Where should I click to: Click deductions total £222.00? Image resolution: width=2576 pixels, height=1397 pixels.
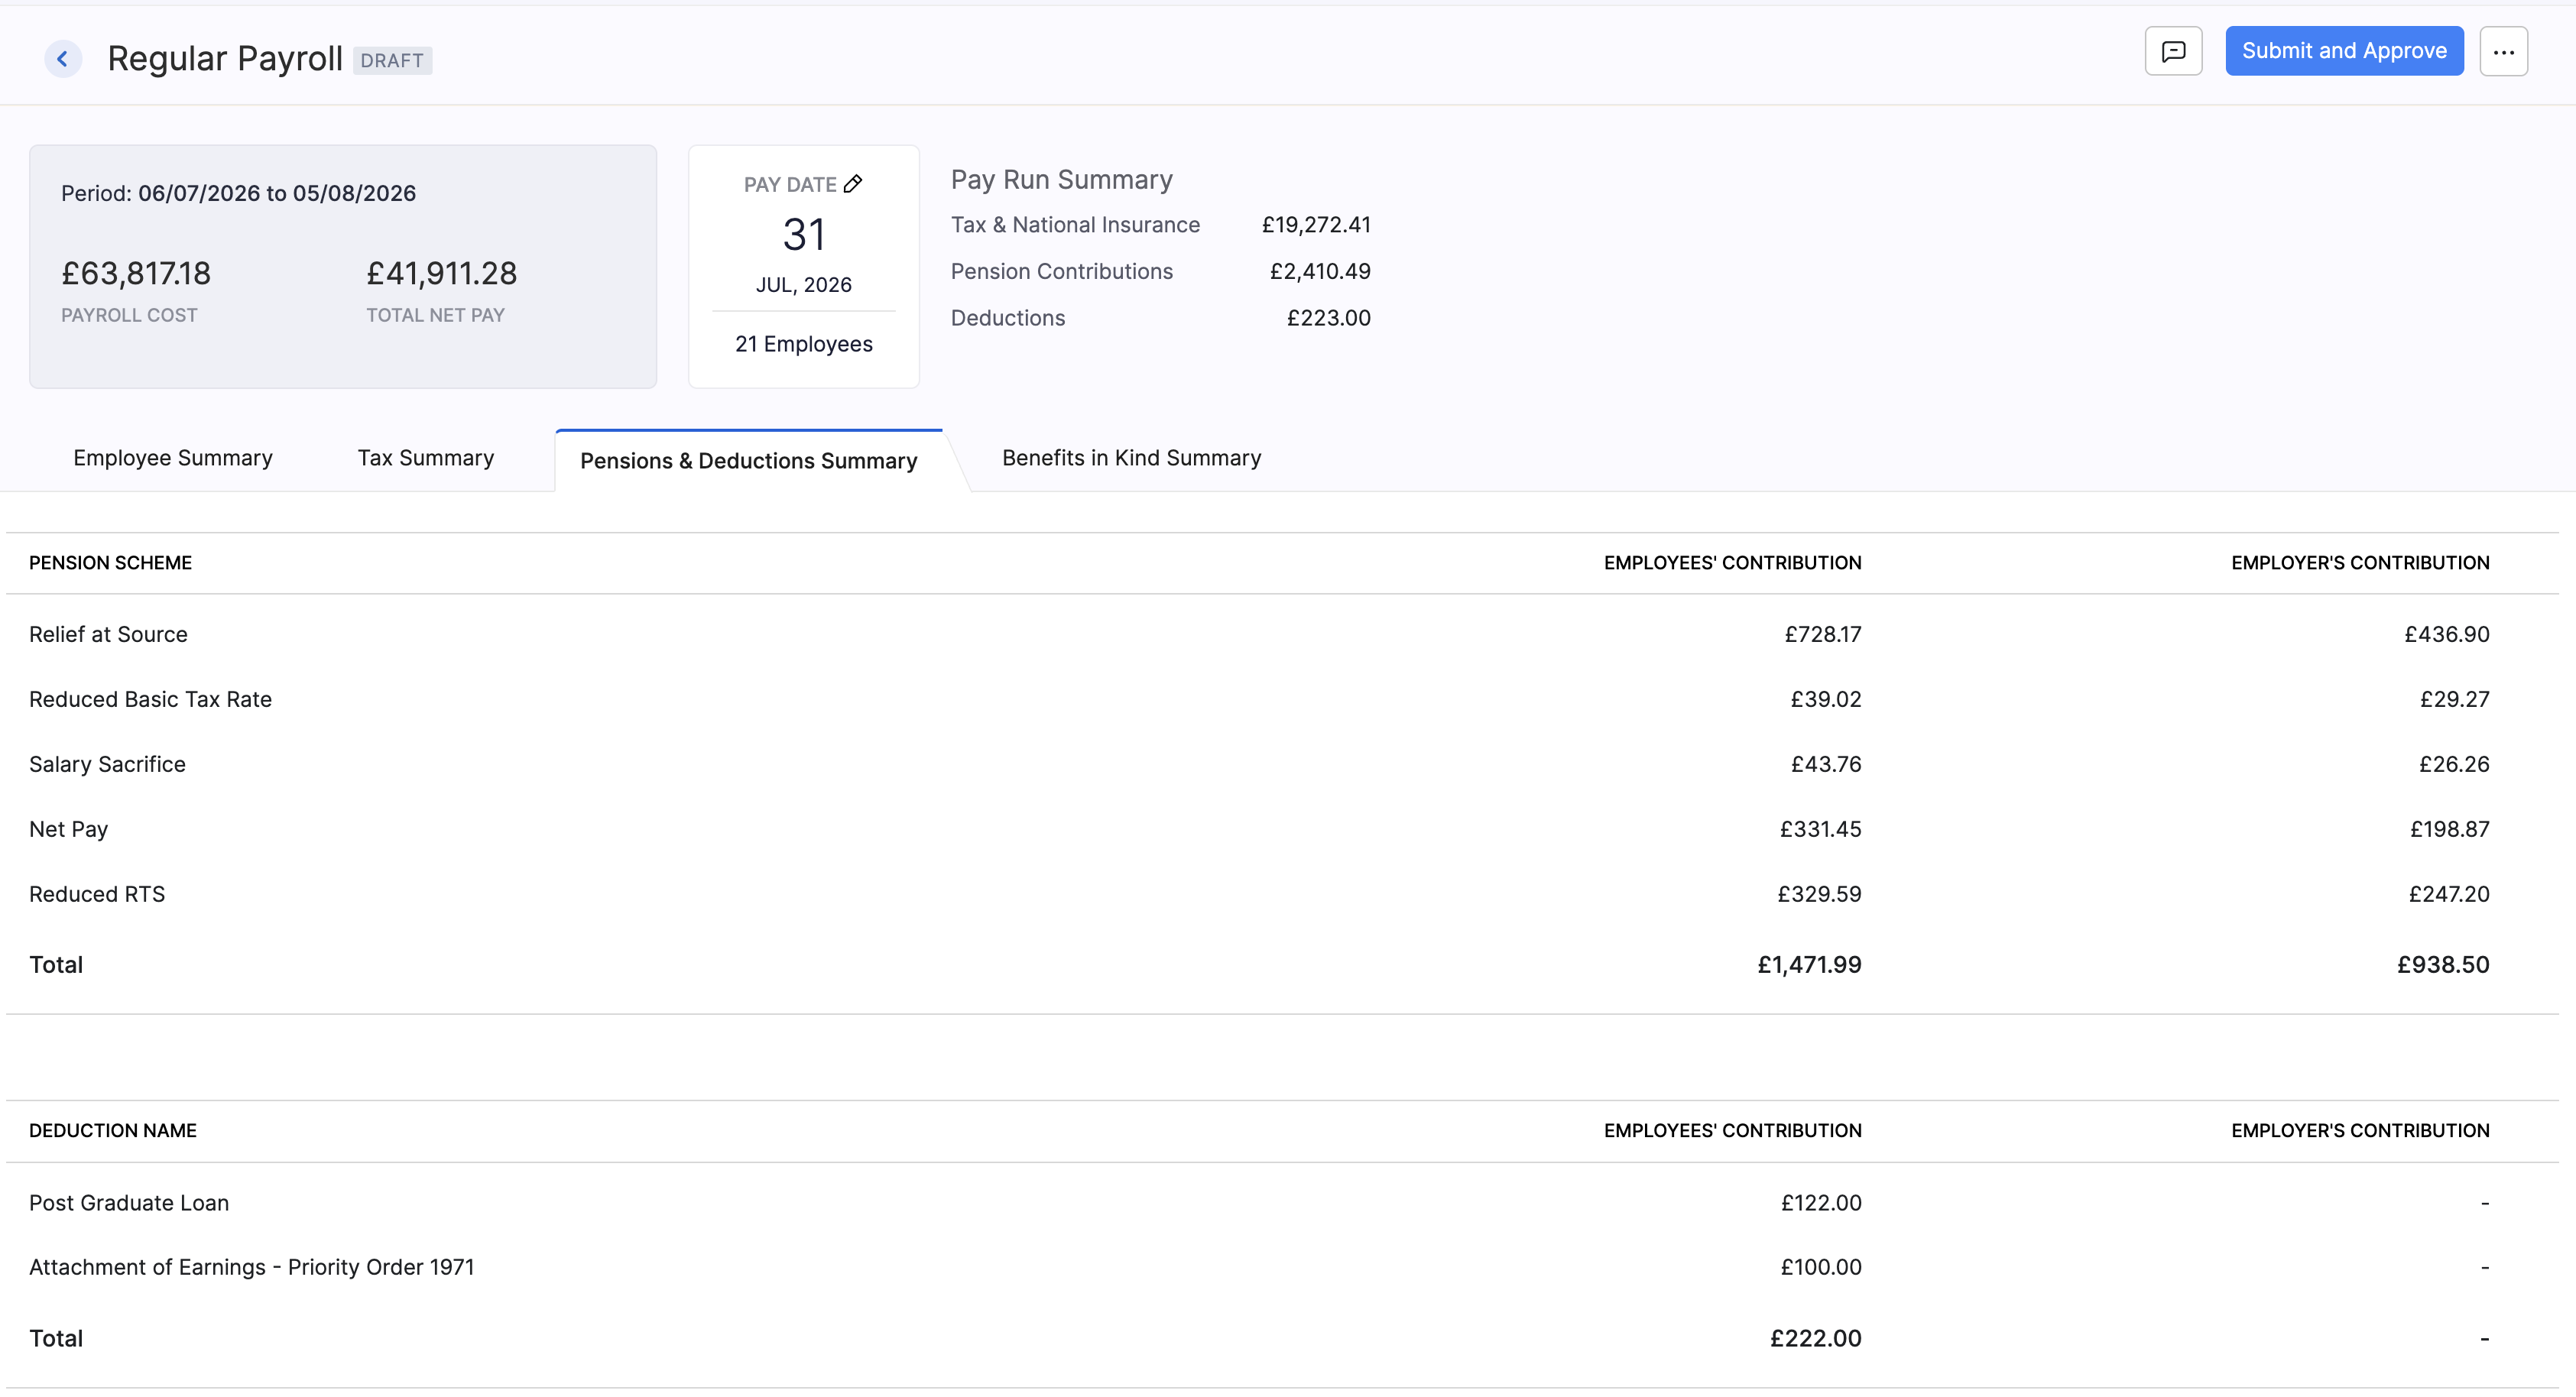pyautogui.click(x=1816, y=1339)
